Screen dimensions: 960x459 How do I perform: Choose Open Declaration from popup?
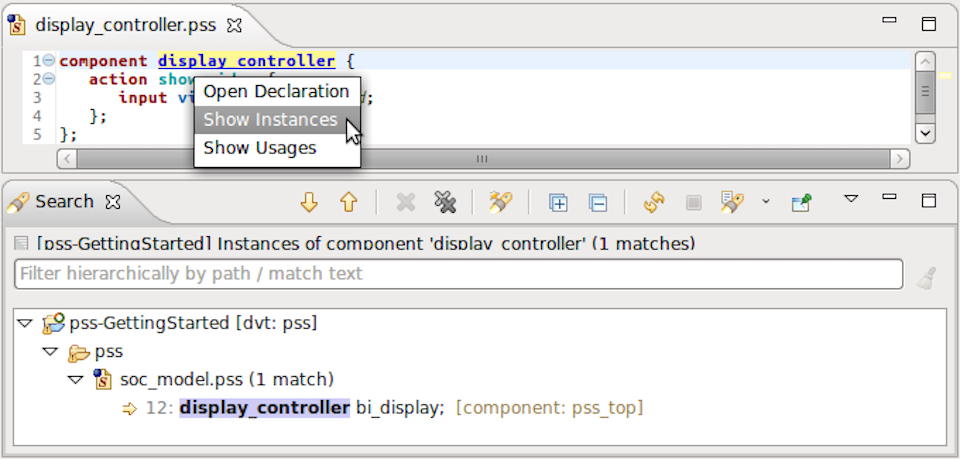(x=277, y=92)
